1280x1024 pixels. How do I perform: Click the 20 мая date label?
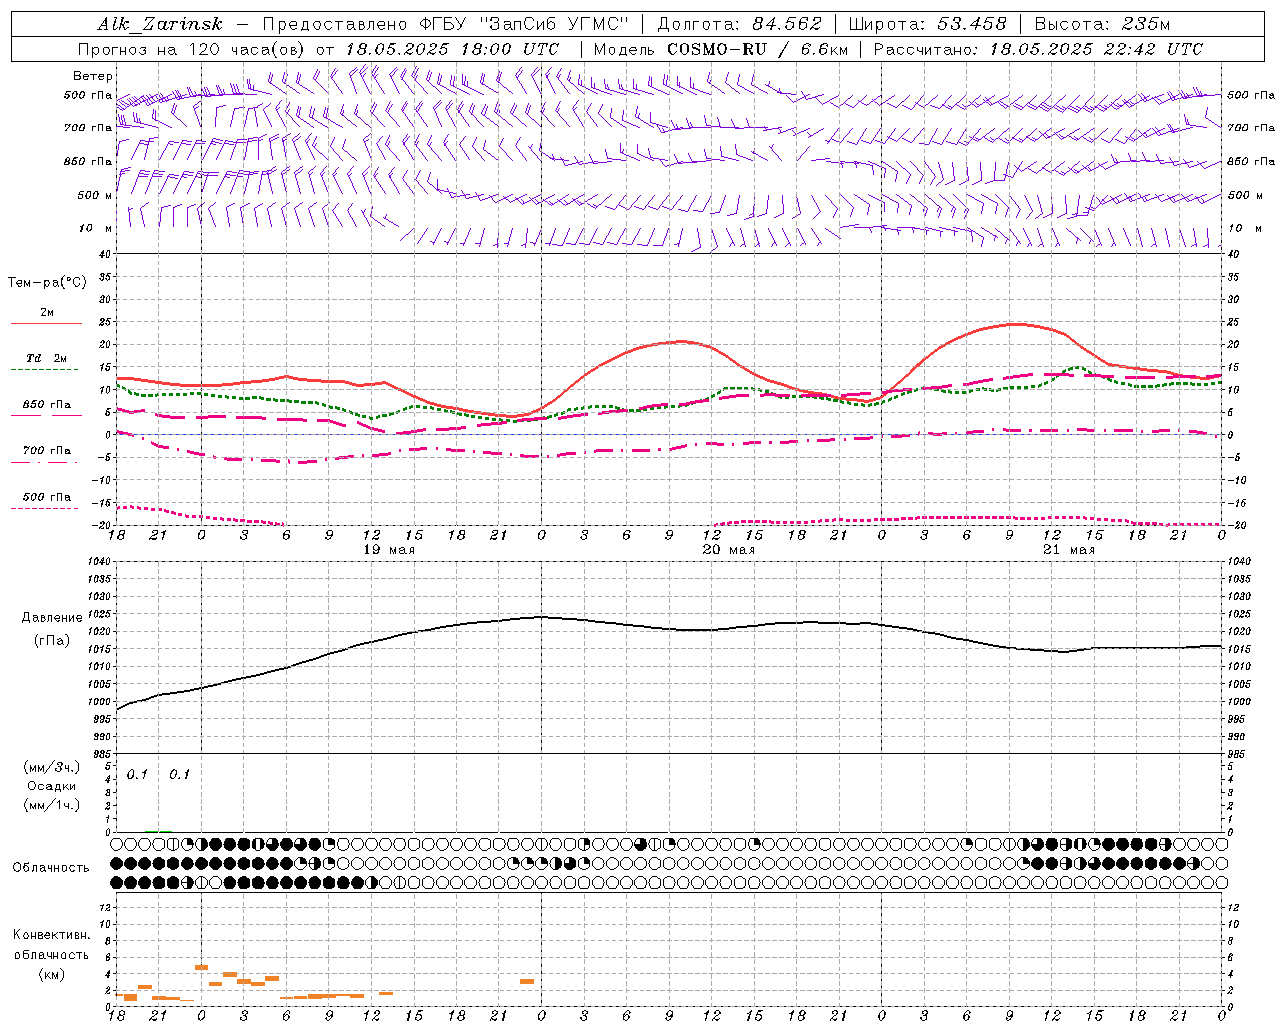click(729, 550)
